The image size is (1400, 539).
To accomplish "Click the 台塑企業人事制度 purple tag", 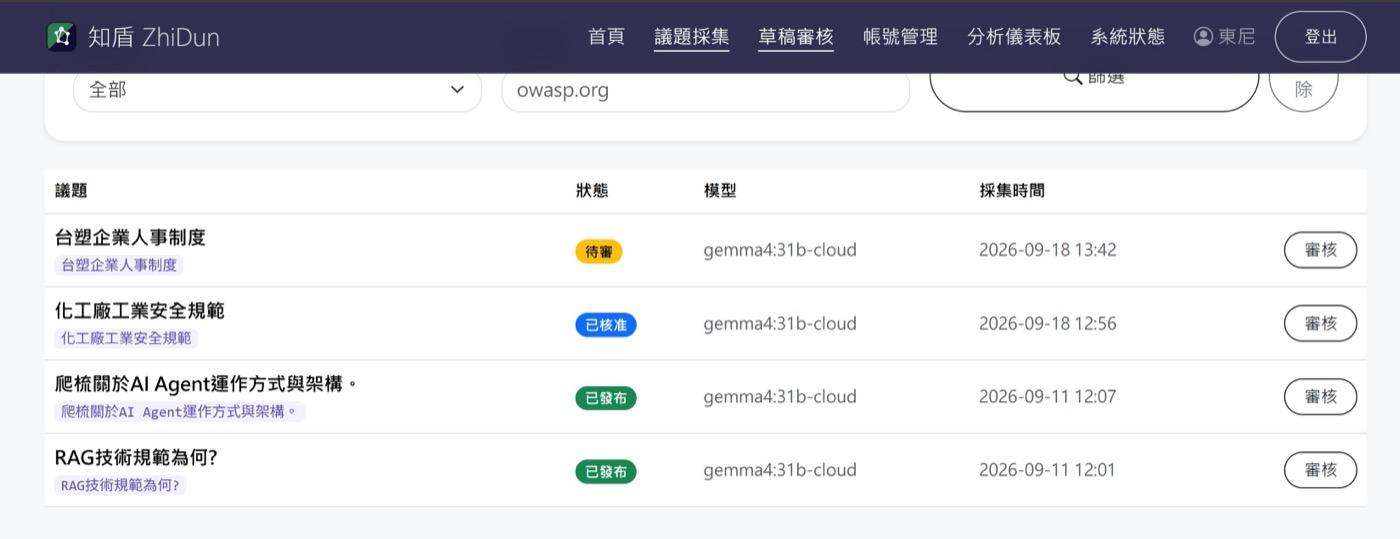I will (119, 265).
